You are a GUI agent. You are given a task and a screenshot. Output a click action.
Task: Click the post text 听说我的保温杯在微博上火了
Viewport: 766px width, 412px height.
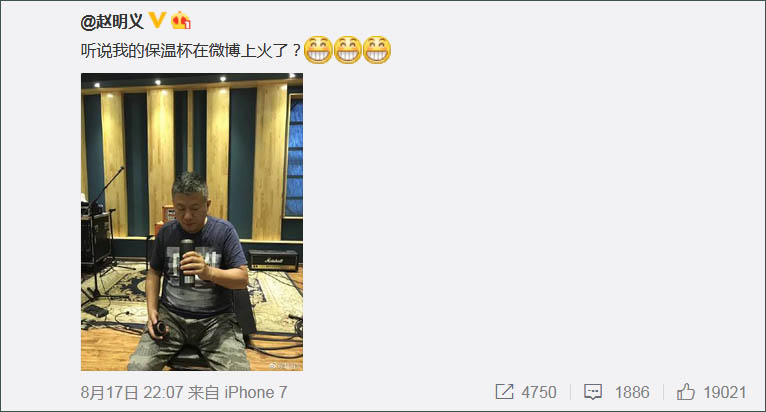coord(191,50)
